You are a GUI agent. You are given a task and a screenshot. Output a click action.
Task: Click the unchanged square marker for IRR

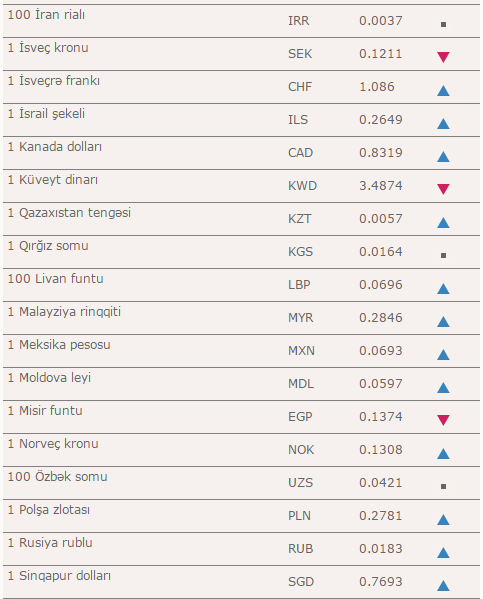[x=443, y=24]
